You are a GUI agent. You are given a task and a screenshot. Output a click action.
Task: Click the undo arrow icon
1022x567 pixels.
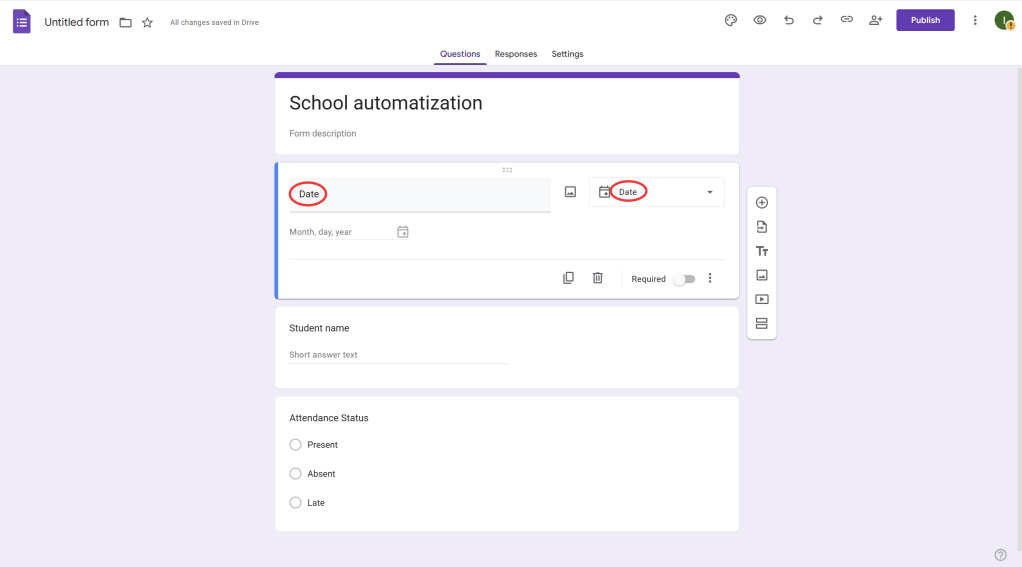(789, 20)
